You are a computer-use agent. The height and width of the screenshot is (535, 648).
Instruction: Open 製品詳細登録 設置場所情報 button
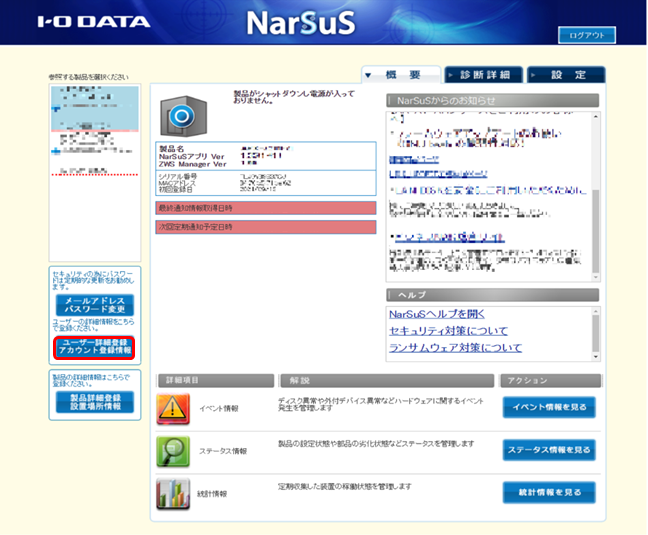95,402
